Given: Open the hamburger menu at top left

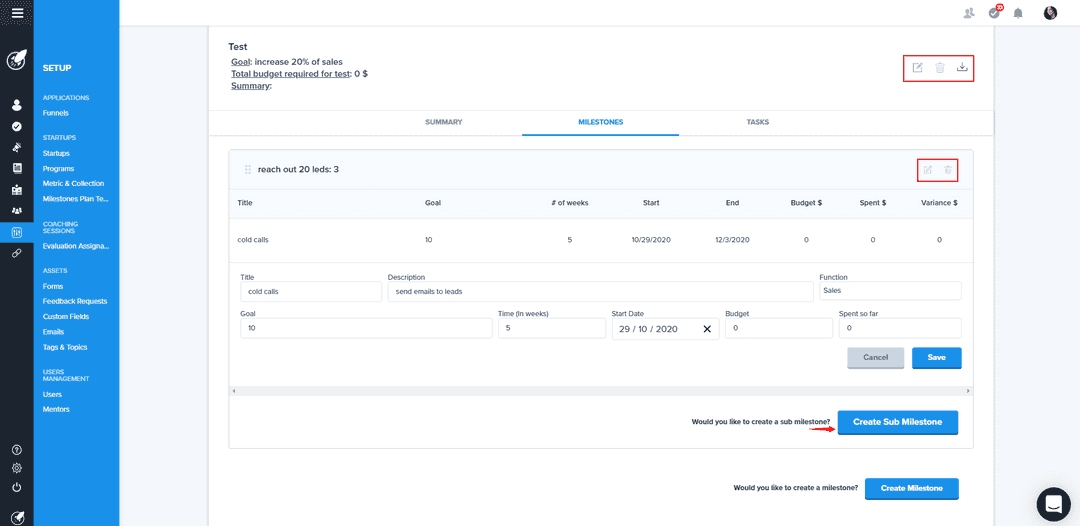Looking at the screenshot, I should pyautogui.click(x=17, y=13).
